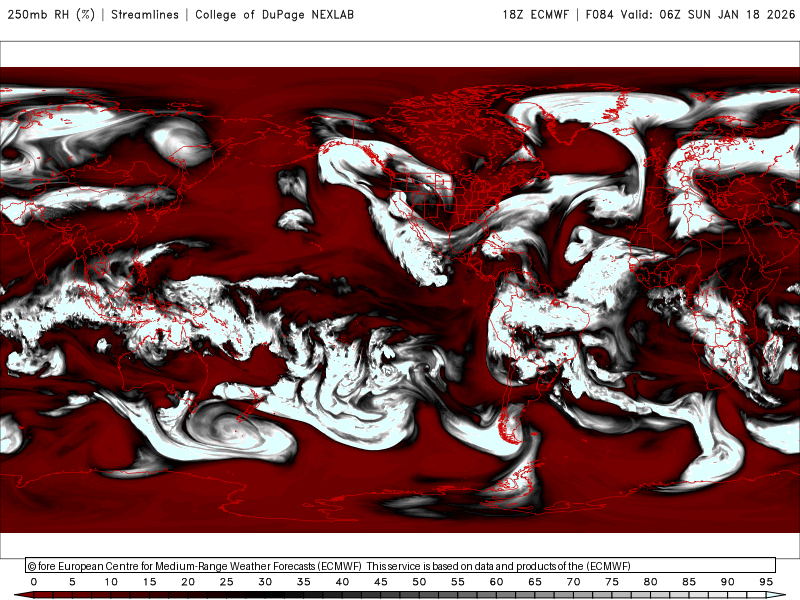Click the ECMWF copyright notice box
This screenshot has width=800, height=600.
pyautogui.click(x=401, y=565)
